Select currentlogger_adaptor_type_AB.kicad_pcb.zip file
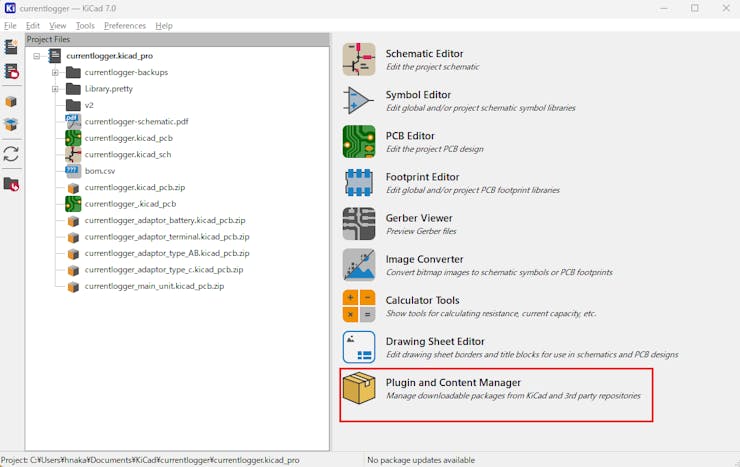This screenshot has width=740, height=467. (x=167, y=253)
